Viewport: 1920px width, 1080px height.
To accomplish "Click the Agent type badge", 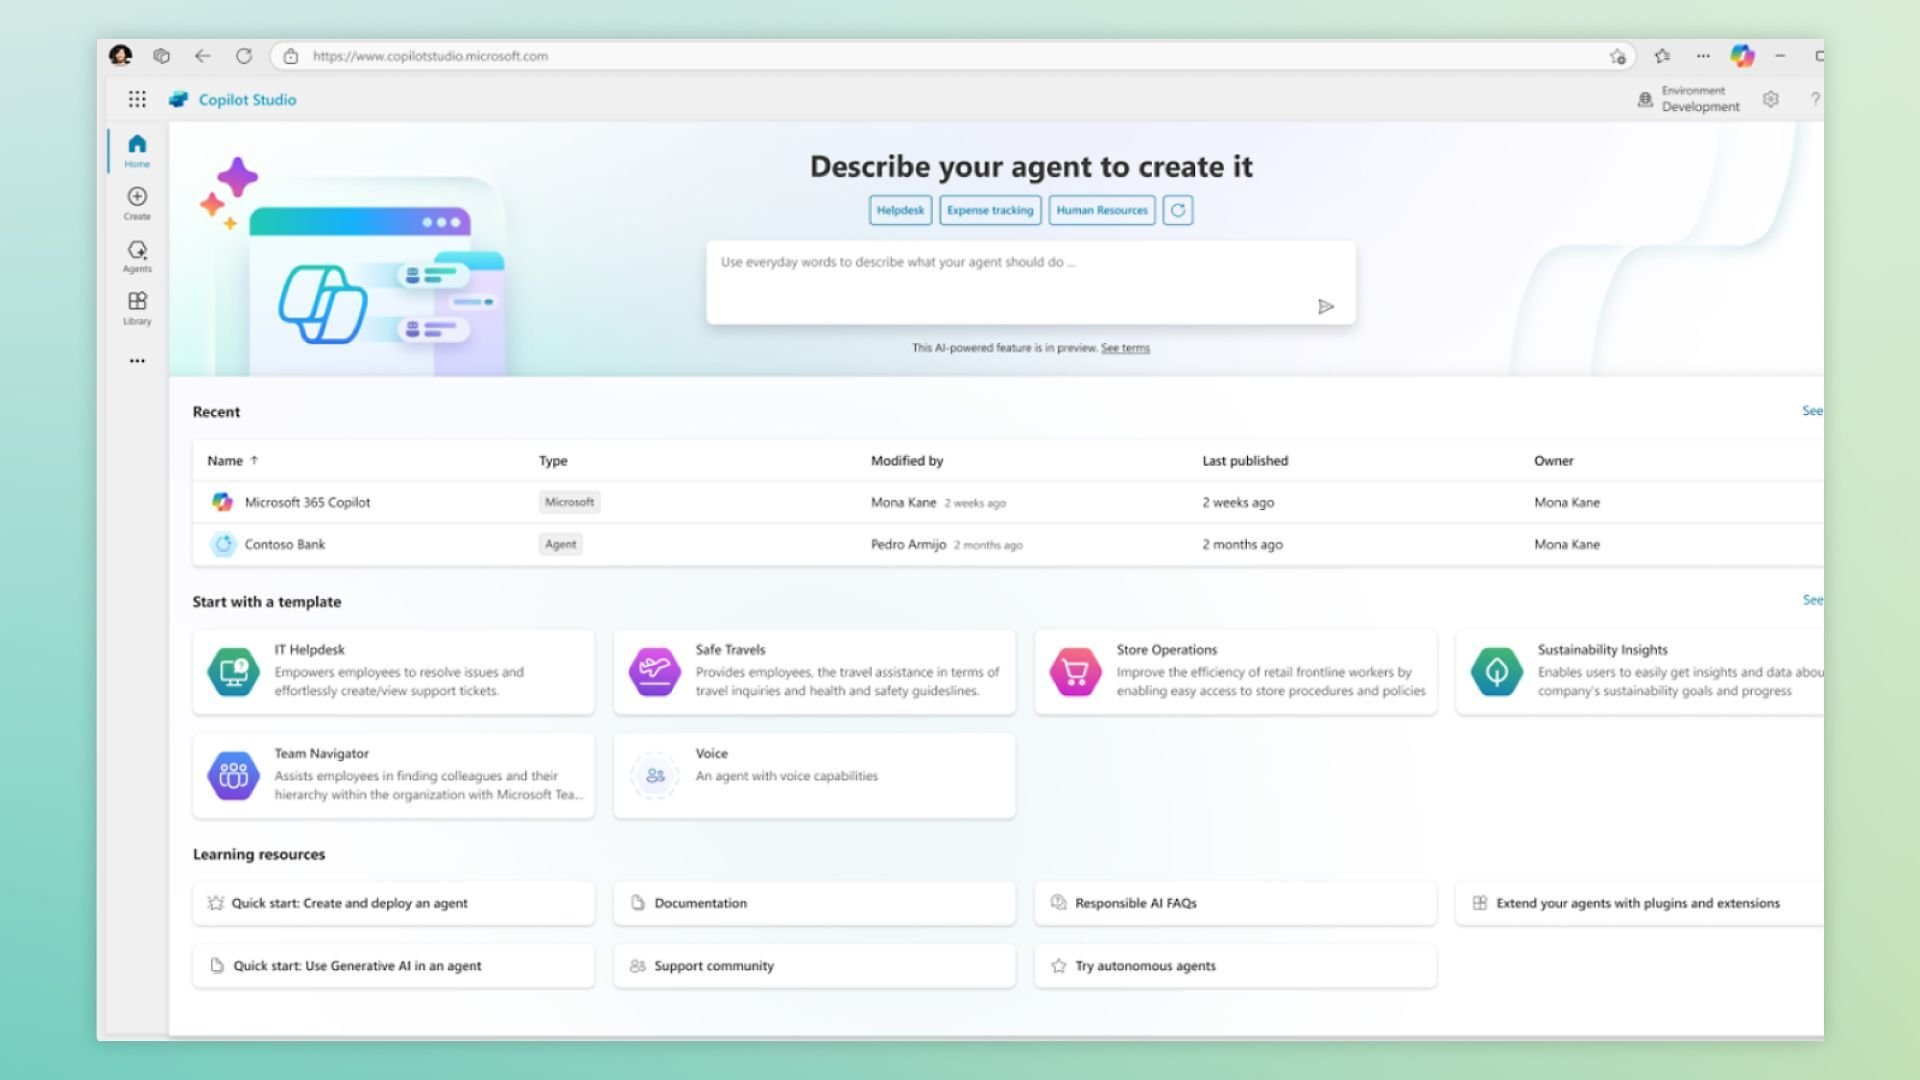I will (x=561, y=544).
